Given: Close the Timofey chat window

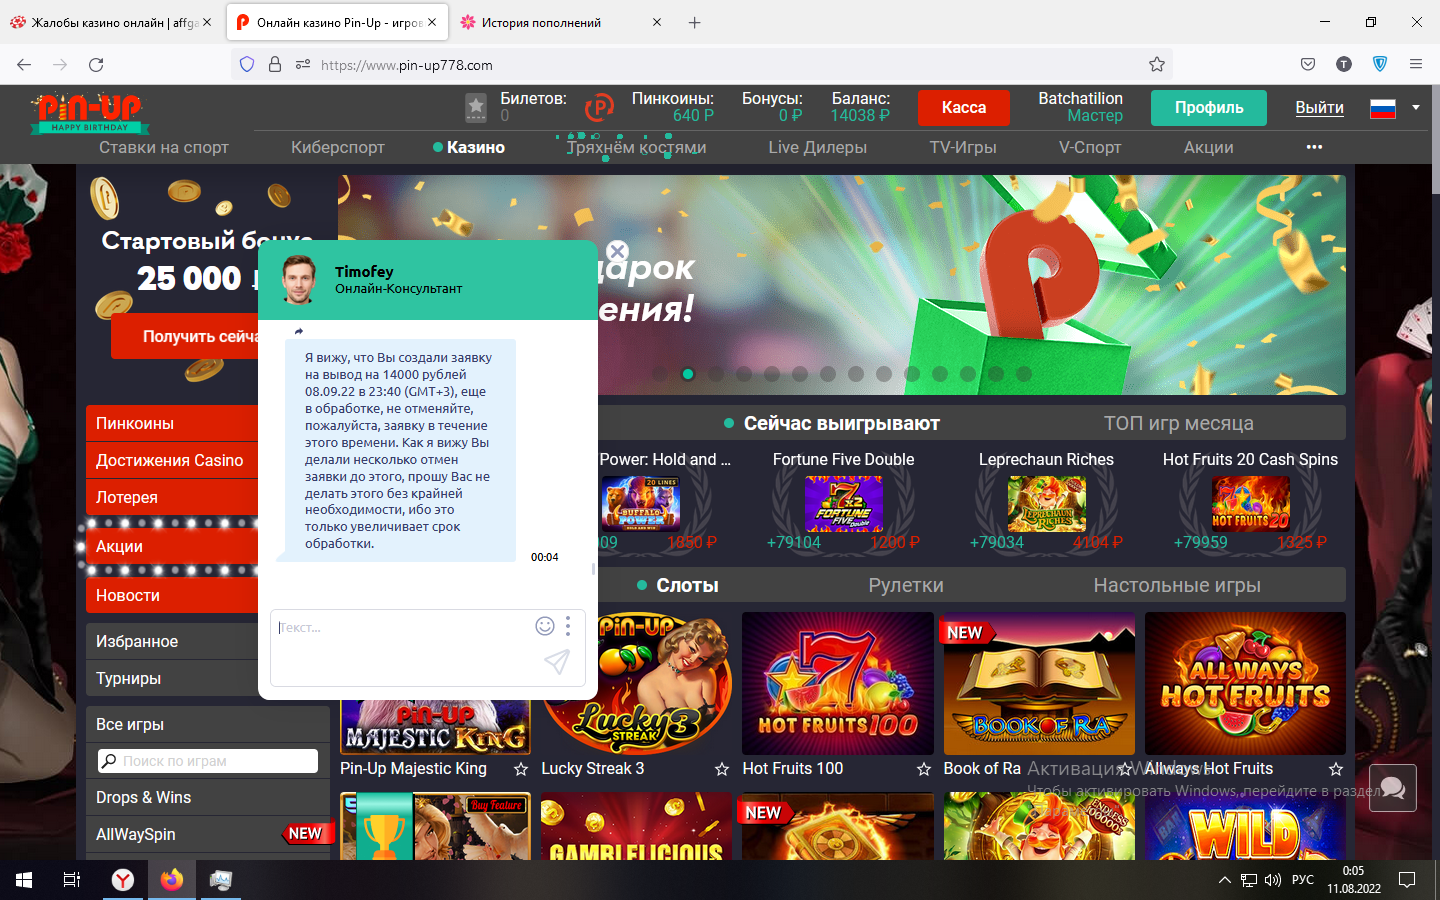Looking at the screenshot, I should pos(618,251).
